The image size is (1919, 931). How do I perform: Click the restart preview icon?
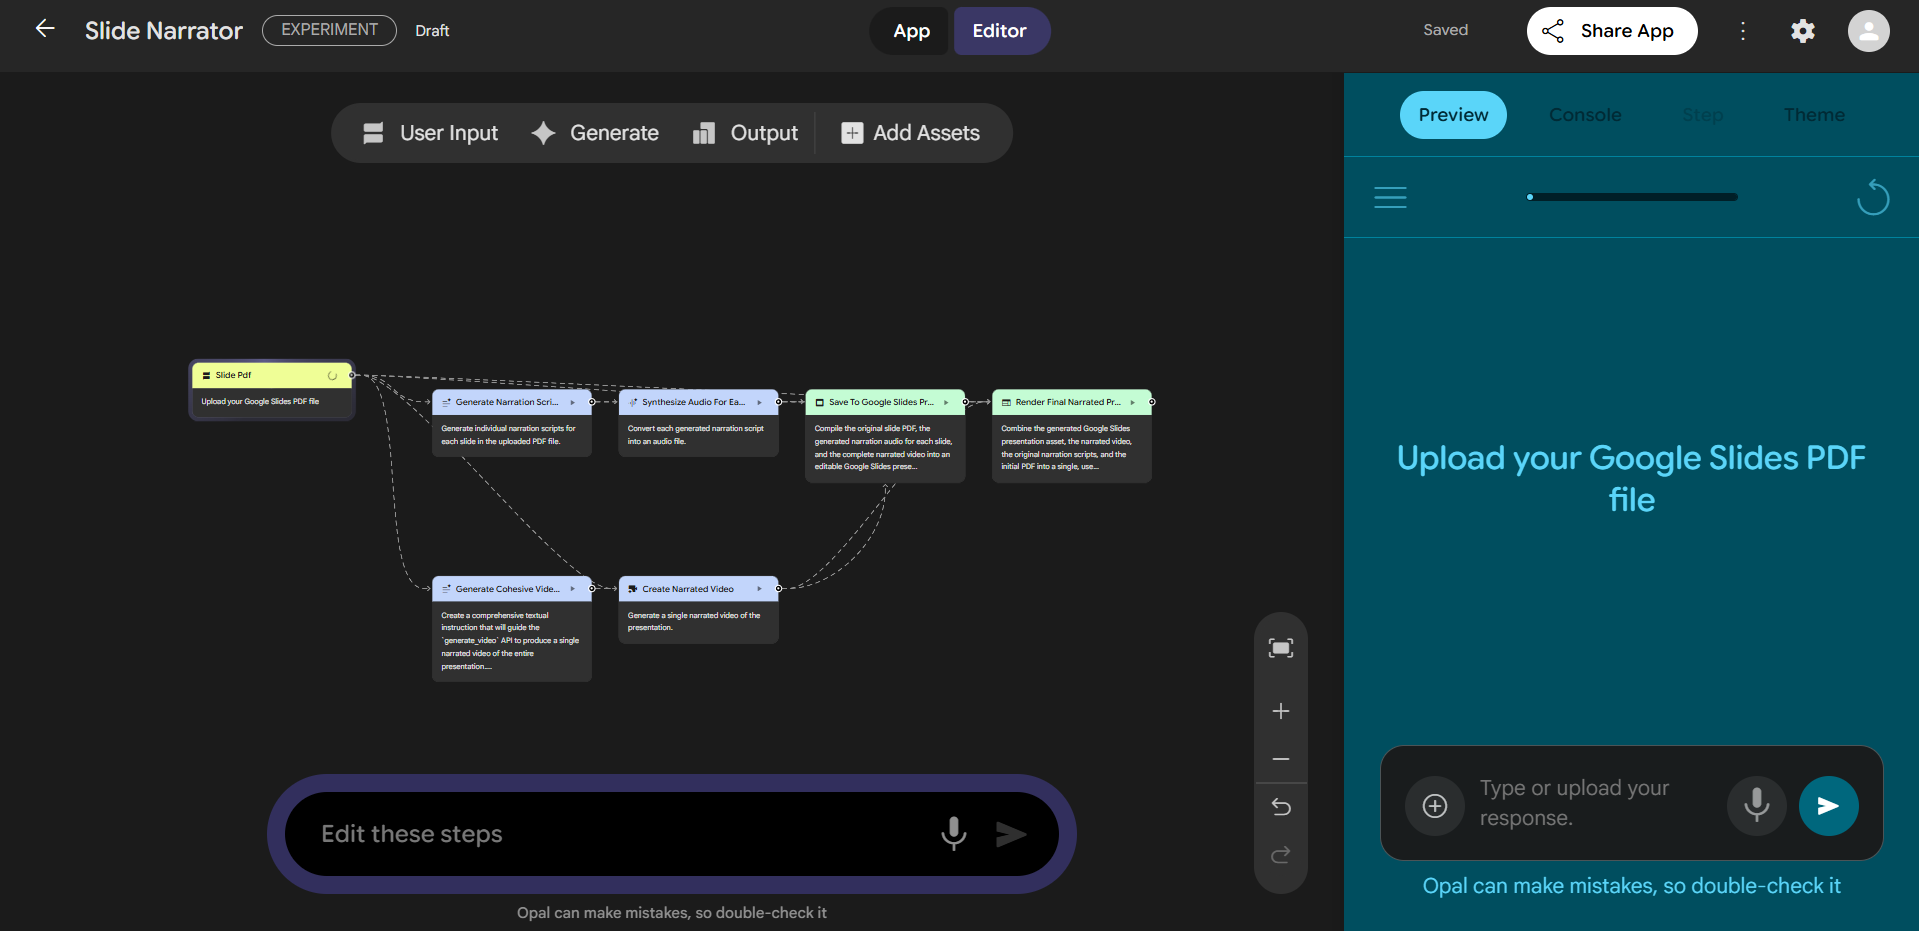pos(1872,198)
